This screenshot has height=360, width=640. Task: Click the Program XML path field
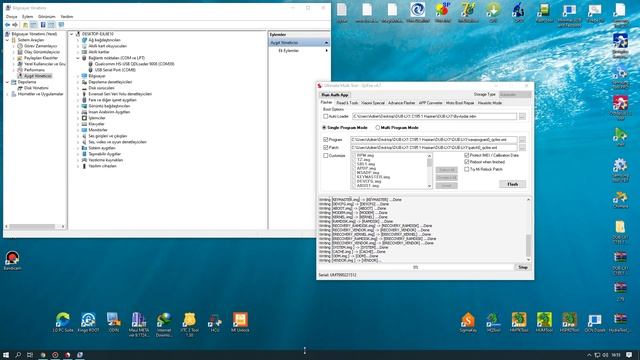[434, 140]
